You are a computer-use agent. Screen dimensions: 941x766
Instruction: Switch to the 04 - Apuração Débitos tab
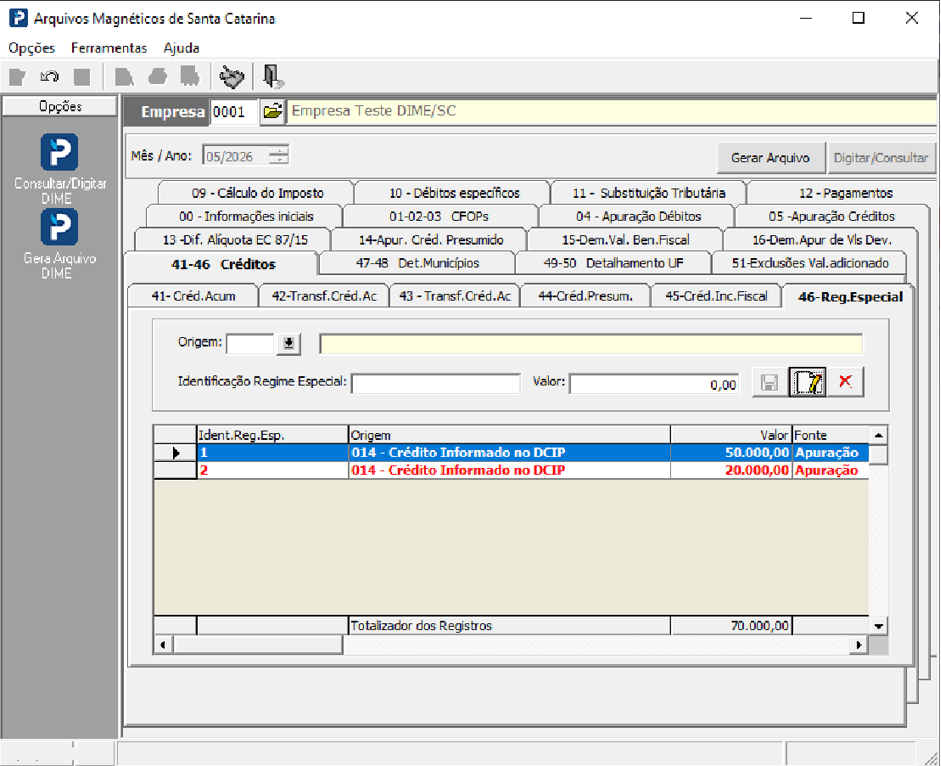(x=638, y=216)
